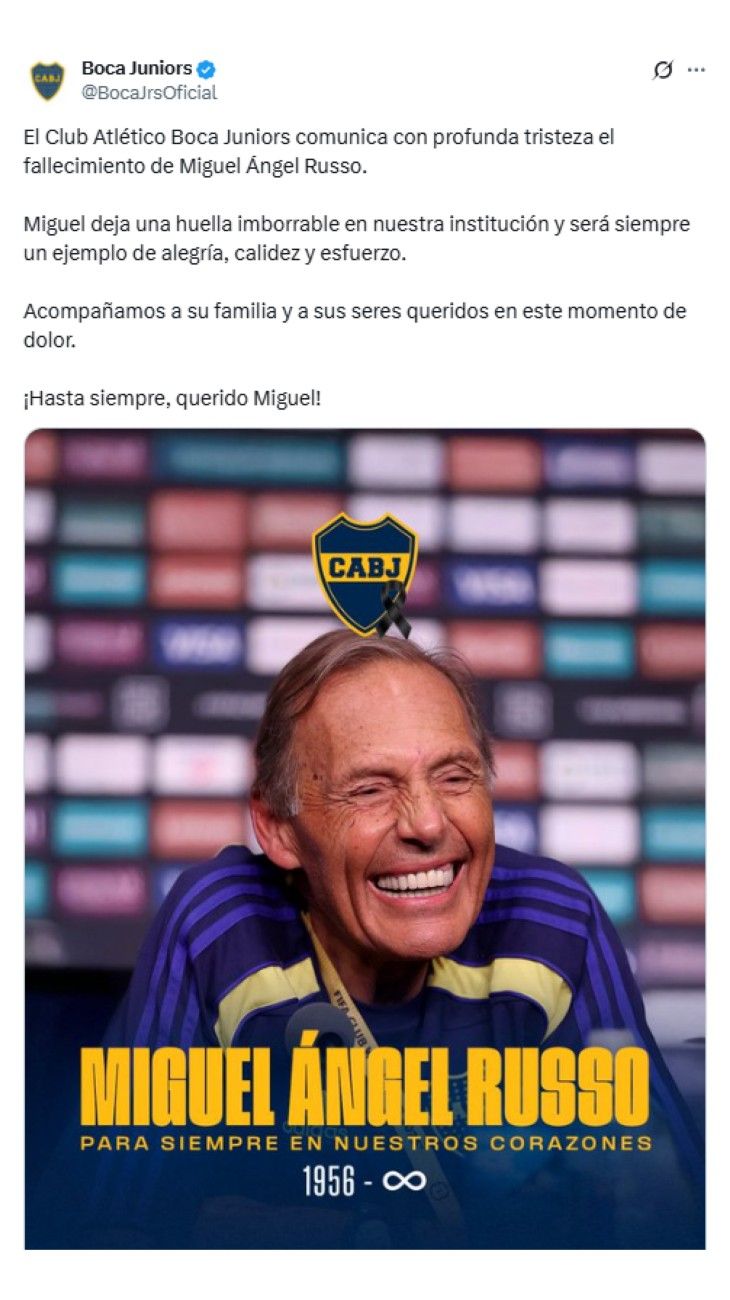Screen dimensions: 730x1300
Task: Click the Boca Juniors display name
Action: click(x=137, y=69)
